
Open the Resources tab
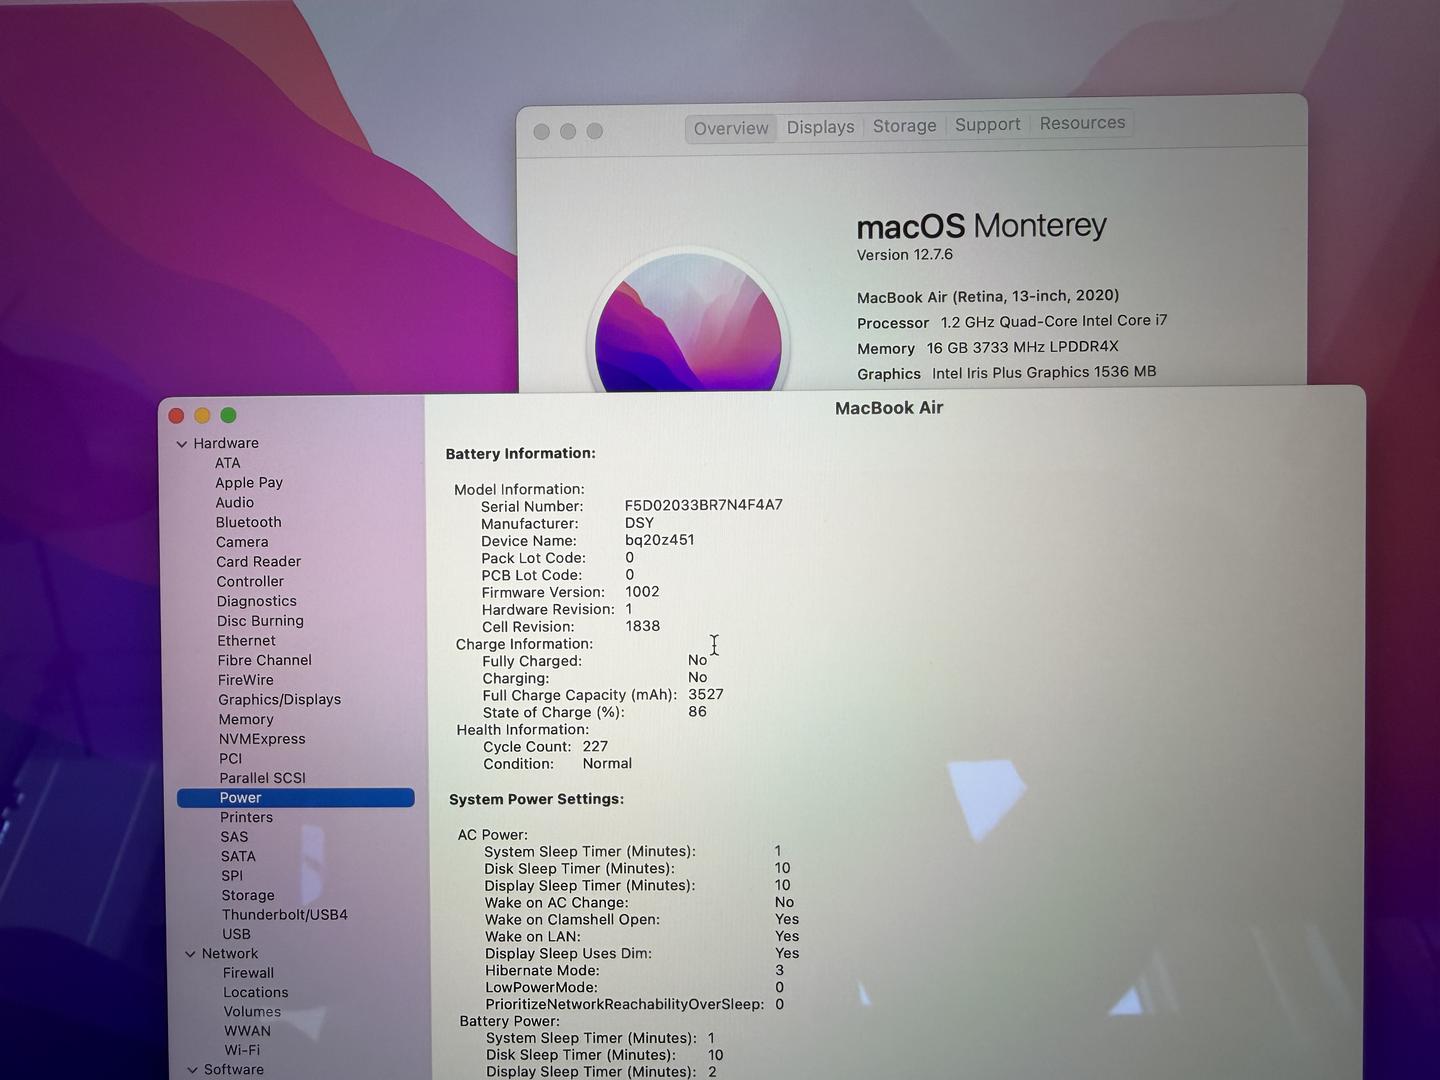(x=1082, y=123)
